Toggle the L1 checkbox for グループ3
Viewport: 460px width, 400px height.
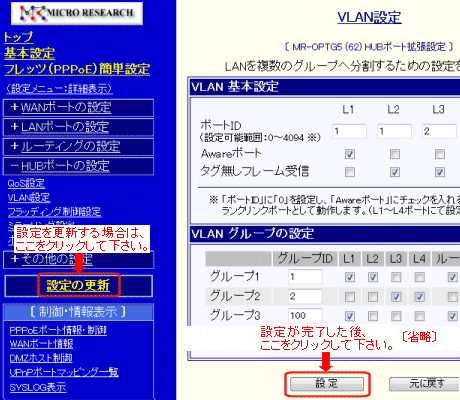350,316
